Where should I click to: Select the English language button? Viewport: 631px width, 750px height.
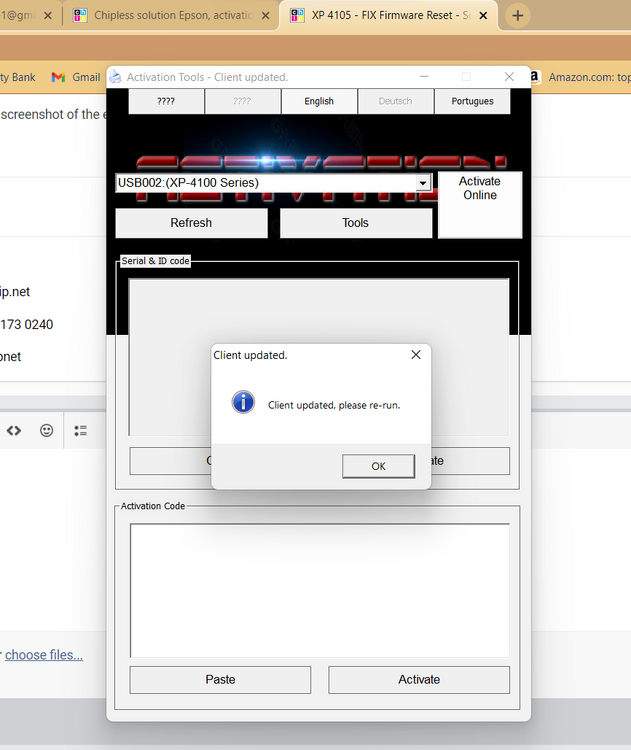click(319, 101)
